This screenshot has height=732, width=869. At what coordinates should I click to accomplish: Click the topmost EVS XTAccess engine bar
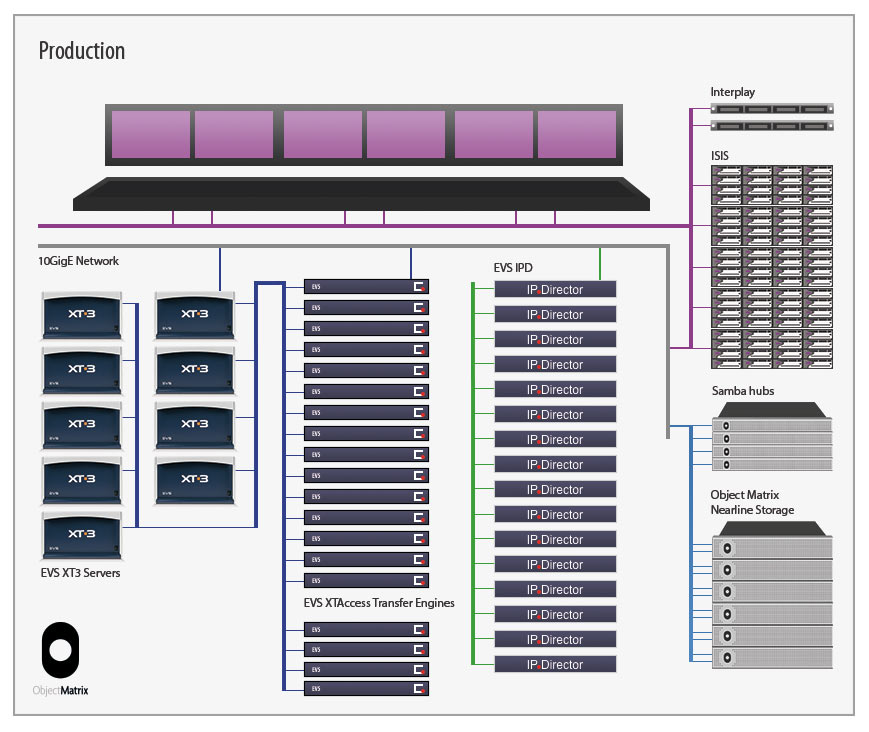point(366,286)
